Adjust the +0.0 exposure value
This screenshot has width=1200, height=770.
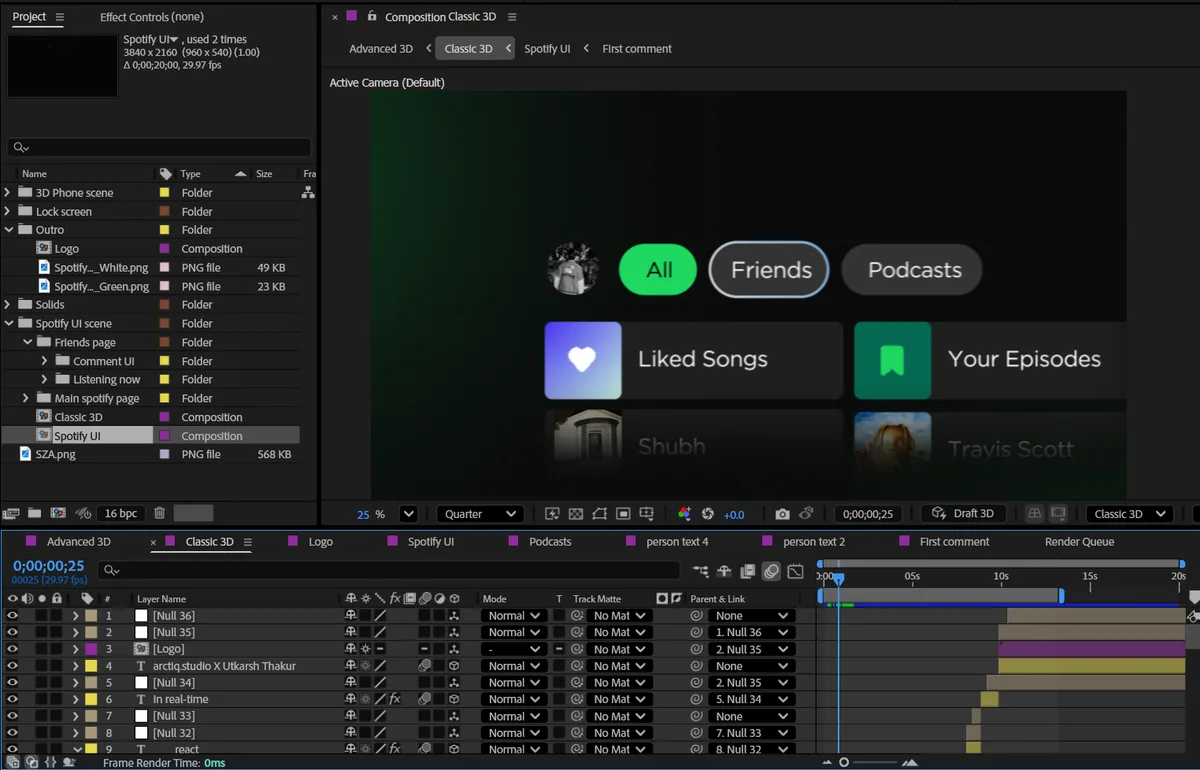coord(734,515)
